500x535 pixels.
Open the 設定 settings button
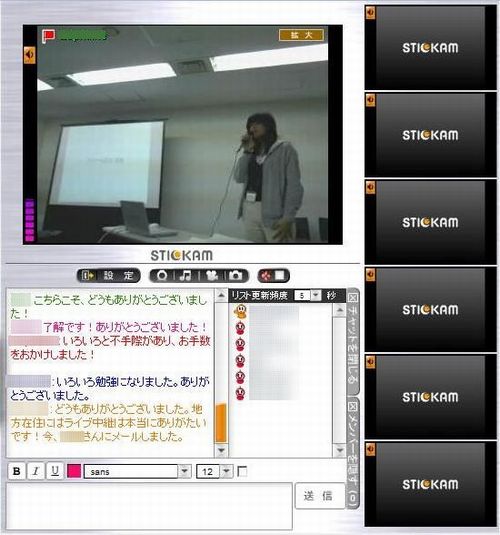click(109, 275)
